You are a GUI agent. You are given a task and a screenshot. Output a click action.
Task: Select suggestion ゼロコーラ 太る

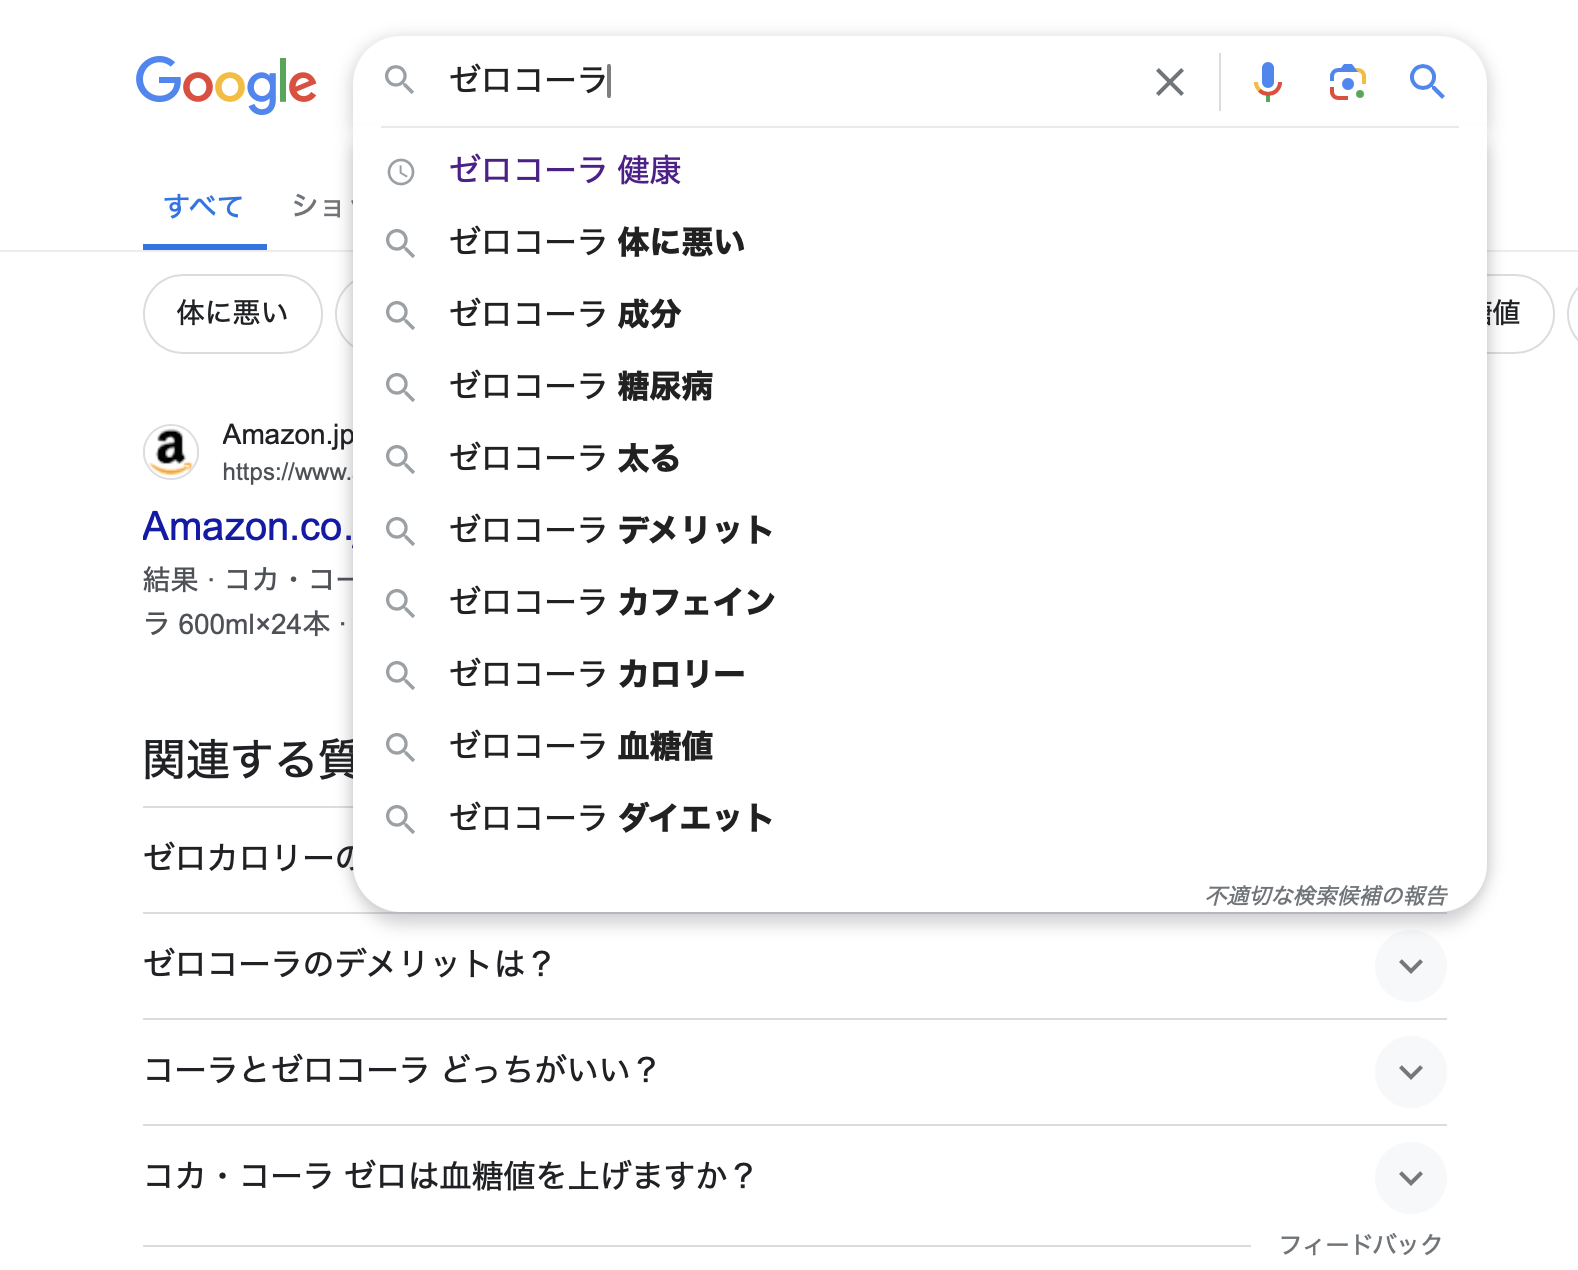pos(919,459)
